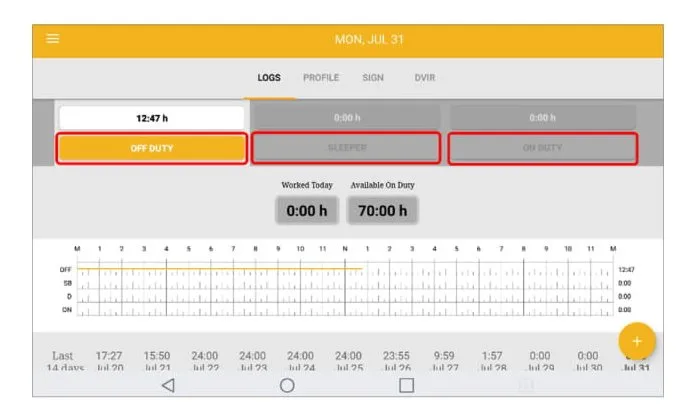Select the Jul 27 log with 9:59

(x=444, y=361)
